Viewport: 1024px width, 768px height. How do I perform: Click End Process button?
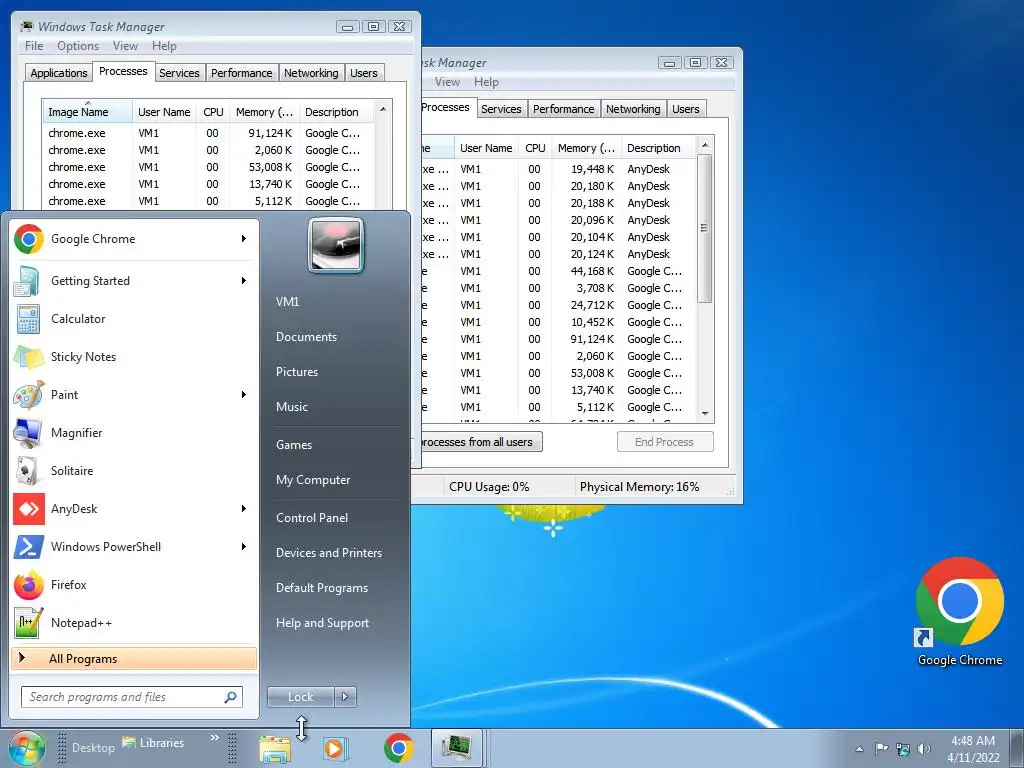665,442
